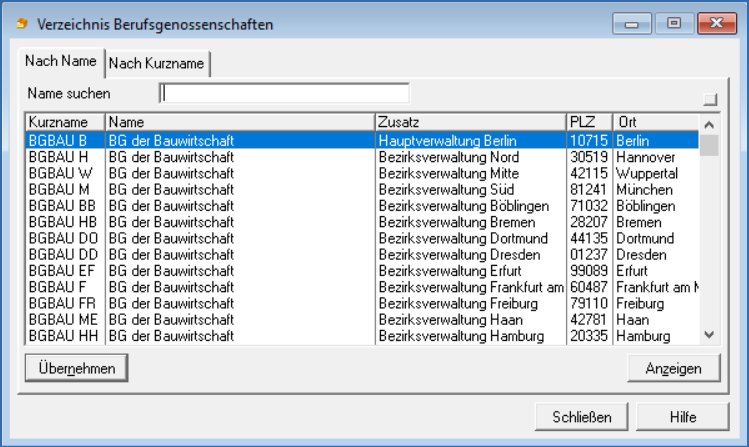Click the Anzeigen button

[x=674, y=368]
